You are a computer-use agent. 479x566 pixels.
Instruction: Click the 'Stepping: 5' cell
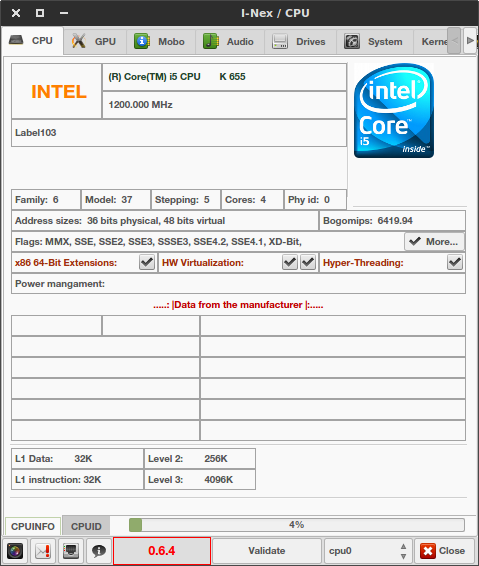pos(186,200)
